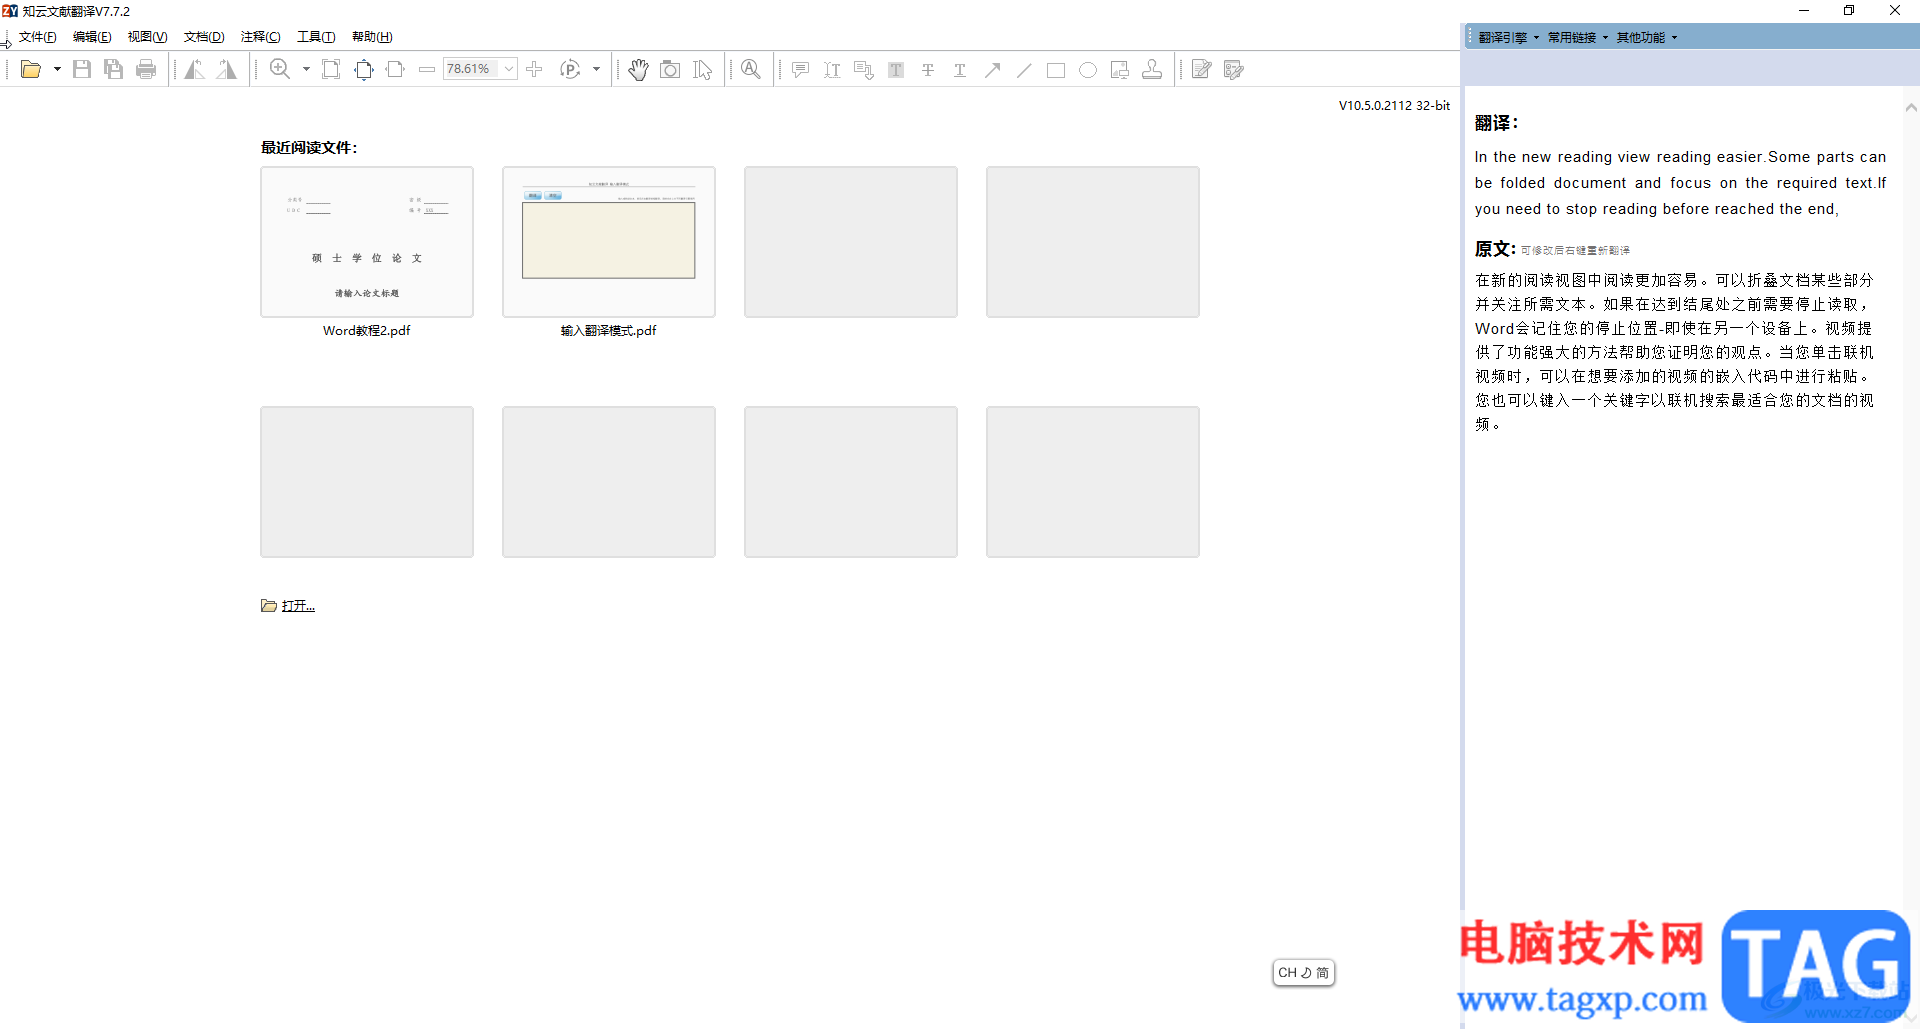Image resolution: width=1920 pixels, height=1029 pixels.
Task: Expand the zoom tool dropdown arrow
Action: [306, 69]
